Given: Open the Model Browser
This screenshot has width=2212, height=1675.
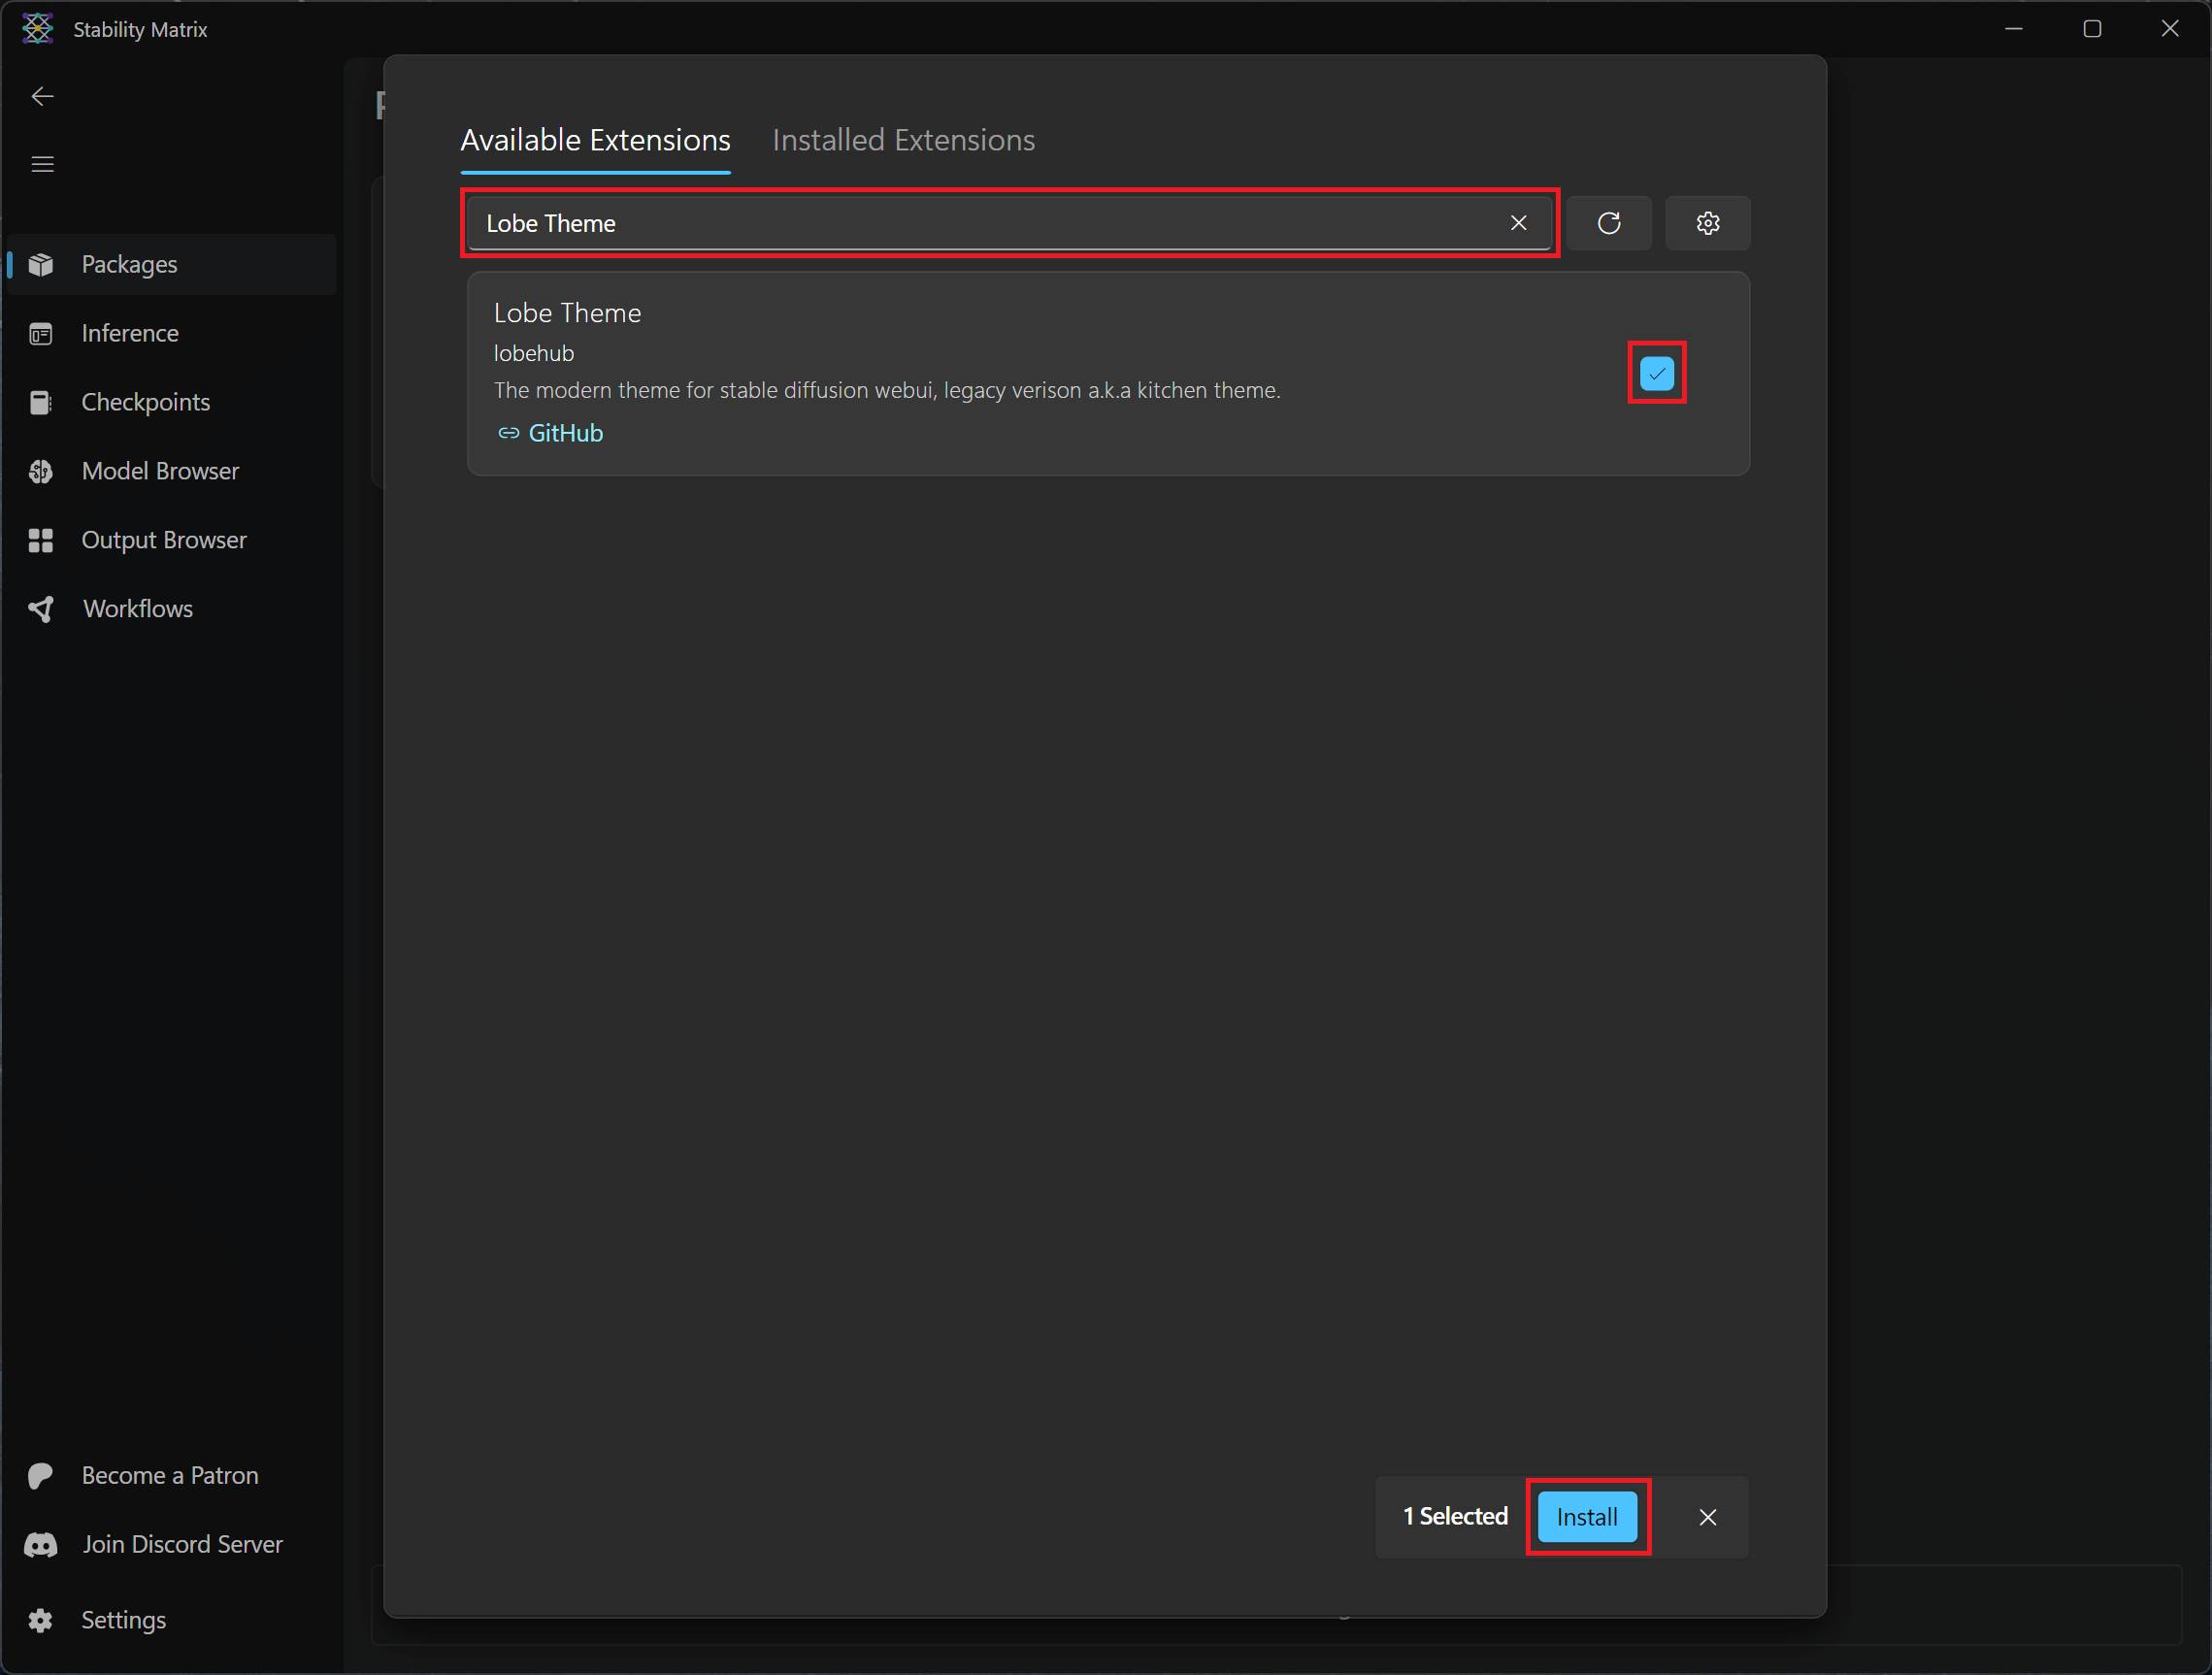Looking at the screenshot, I should pos(160,471).
